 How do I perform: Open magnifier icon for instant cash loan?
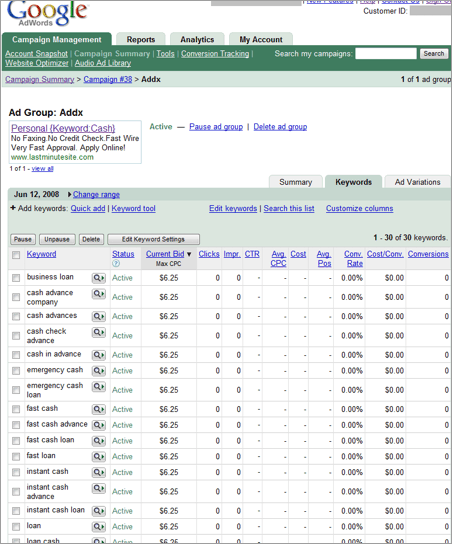point(99,511)
